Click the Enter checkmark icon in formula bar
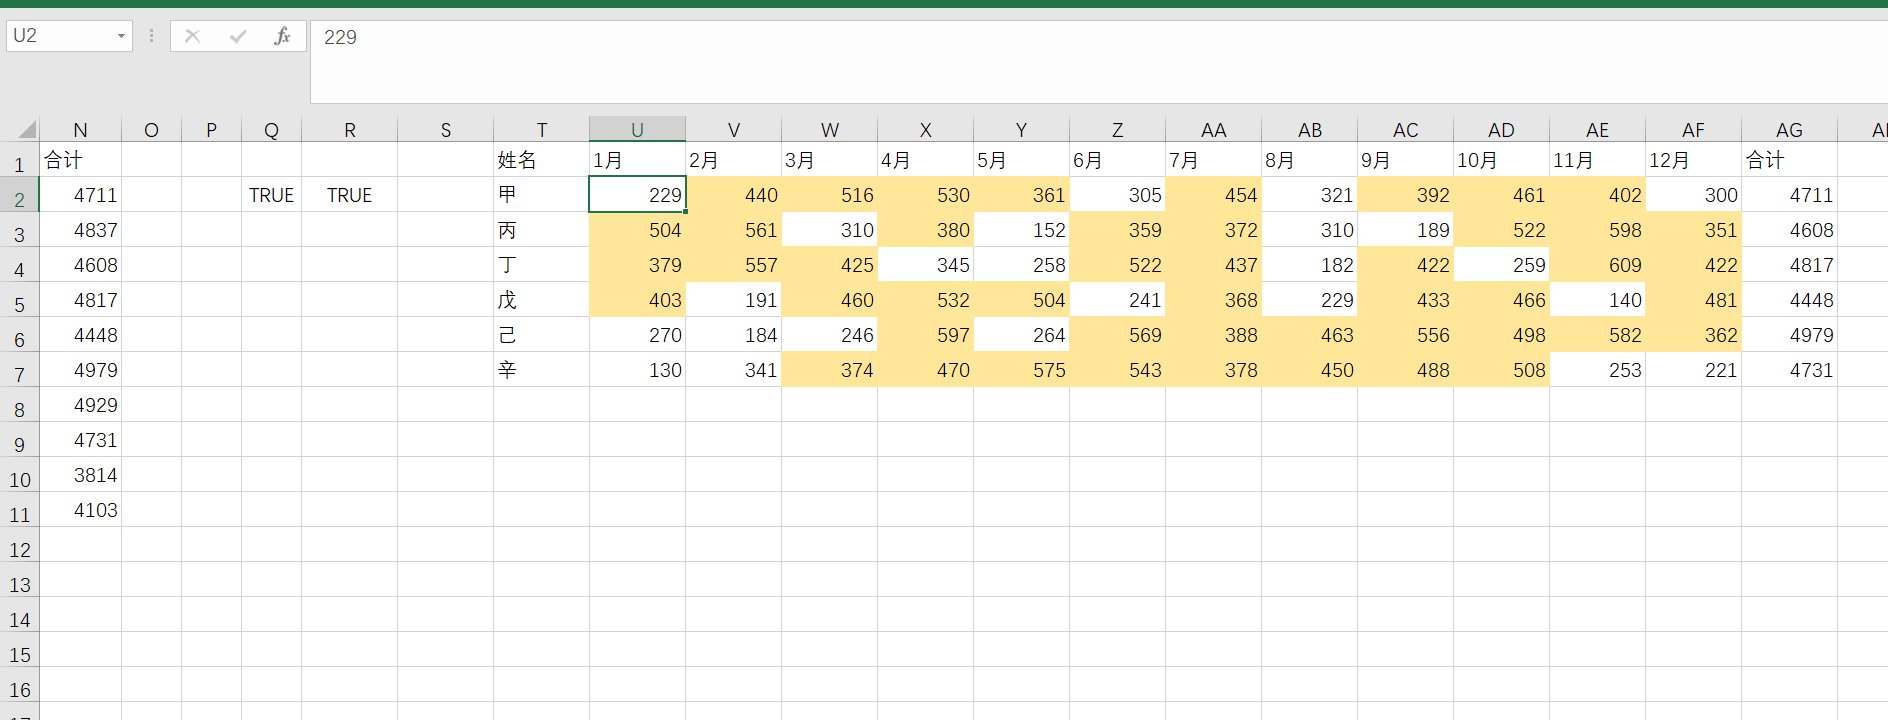Screen dimensions: 1888x720 pyautogui.click(x=238, y=37)
